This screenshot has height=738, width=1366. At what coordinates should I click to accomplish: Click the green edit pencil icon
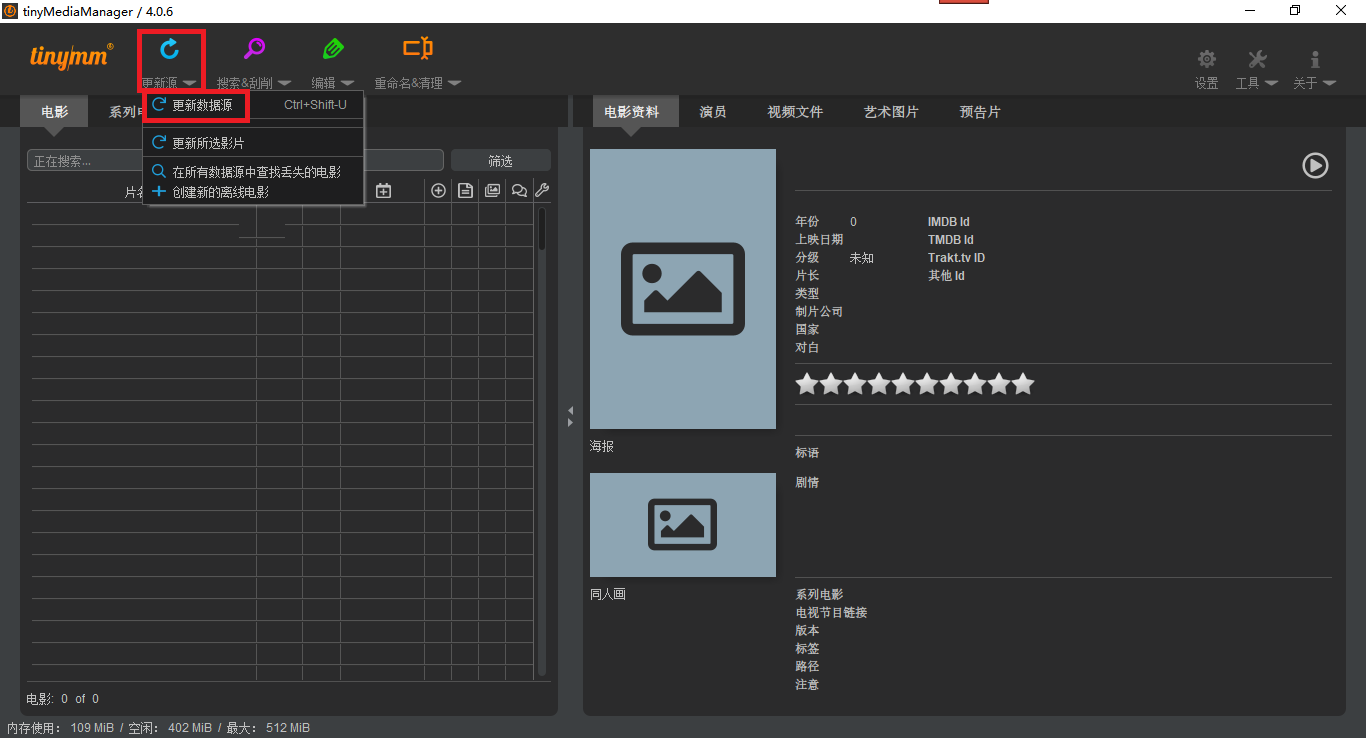click(333, 48)
